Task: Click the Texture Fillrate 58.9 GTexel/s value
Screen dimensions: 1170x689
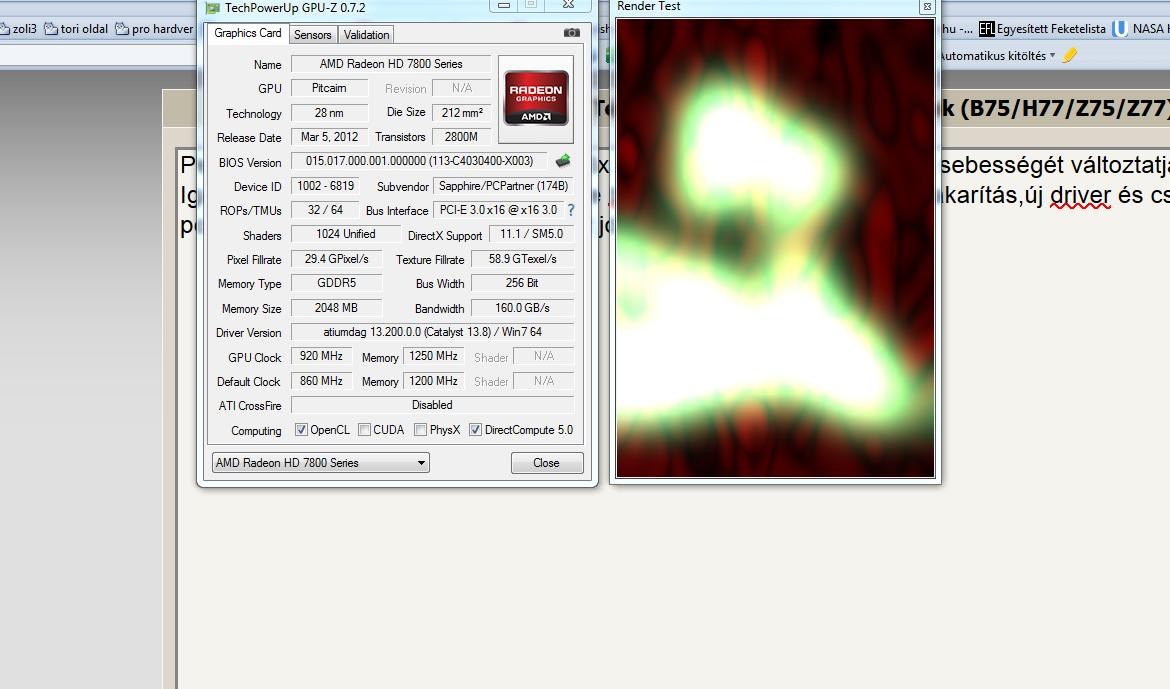Action: (x=522, y=259)
